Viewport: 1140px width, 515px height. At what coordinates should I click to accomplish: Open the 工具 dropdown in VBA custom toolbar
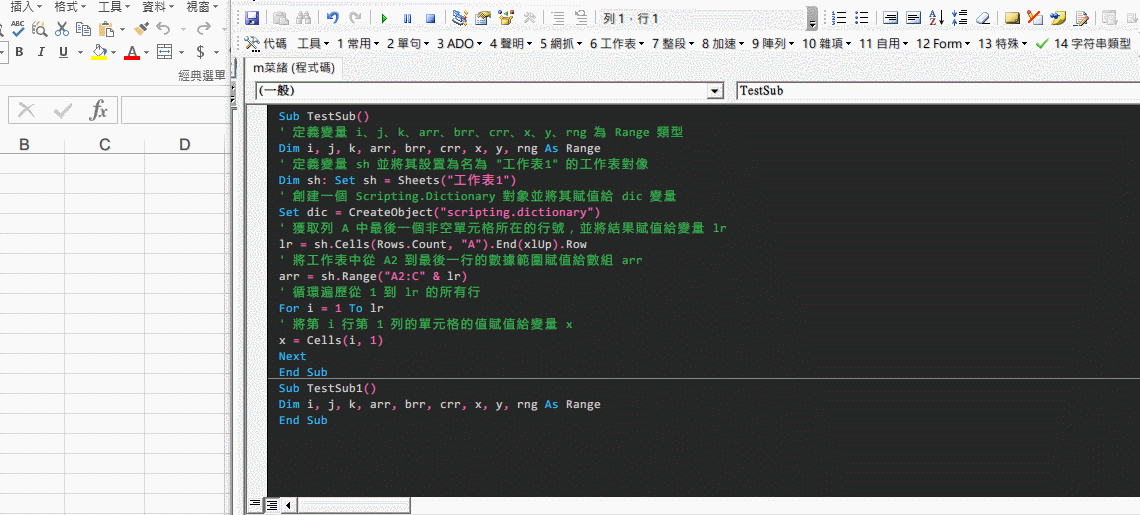[313, 44]
